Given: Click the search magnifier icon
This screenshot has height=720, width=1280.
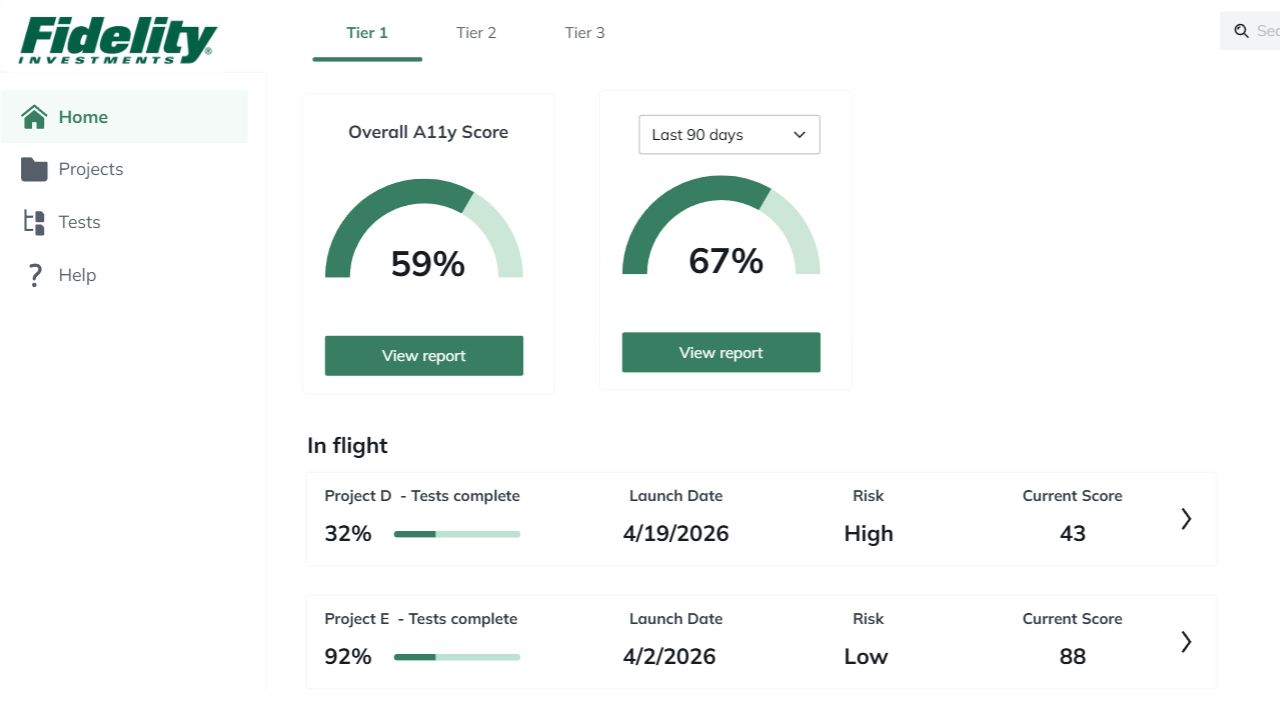Looking at the screenshot, I should [1241, 31].
